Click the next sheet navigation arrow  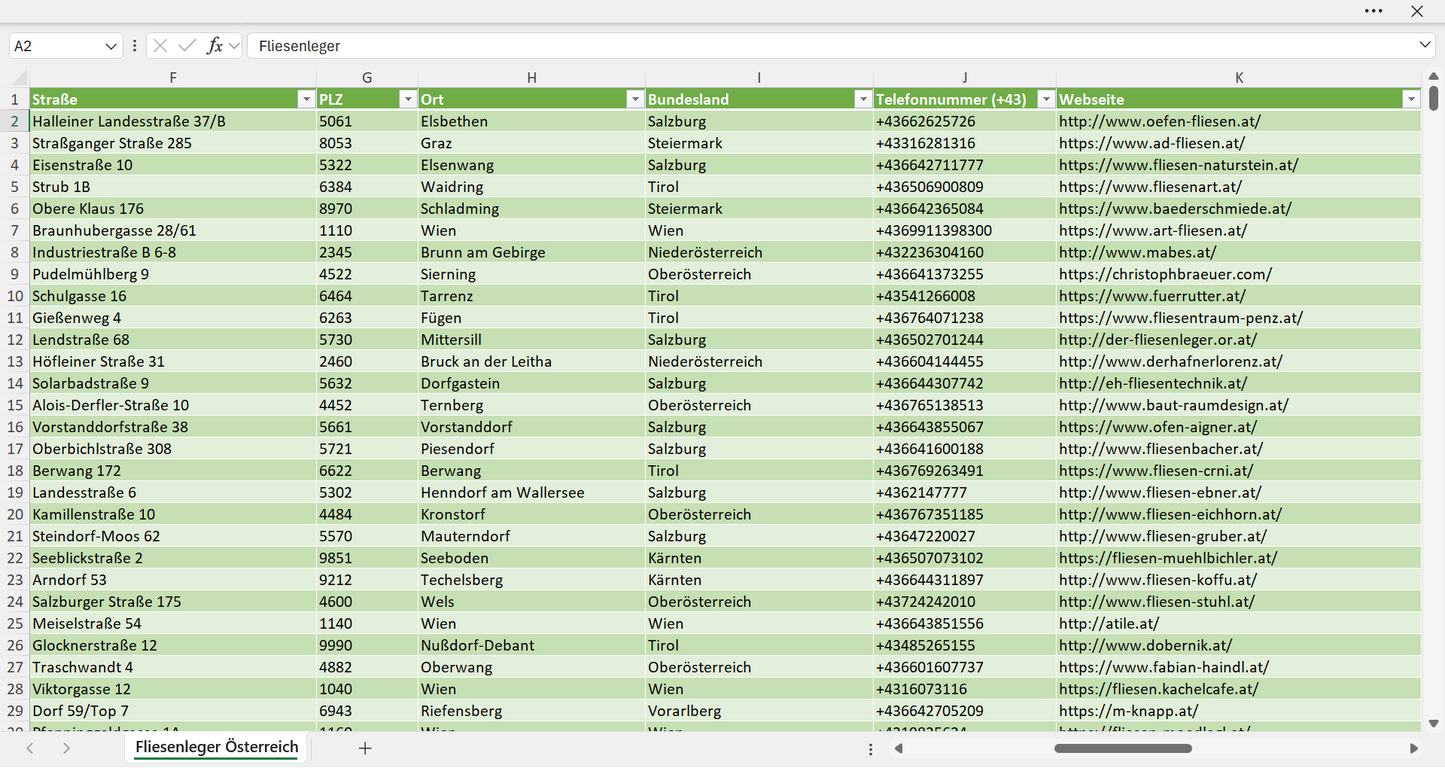(x=66, y=748)
